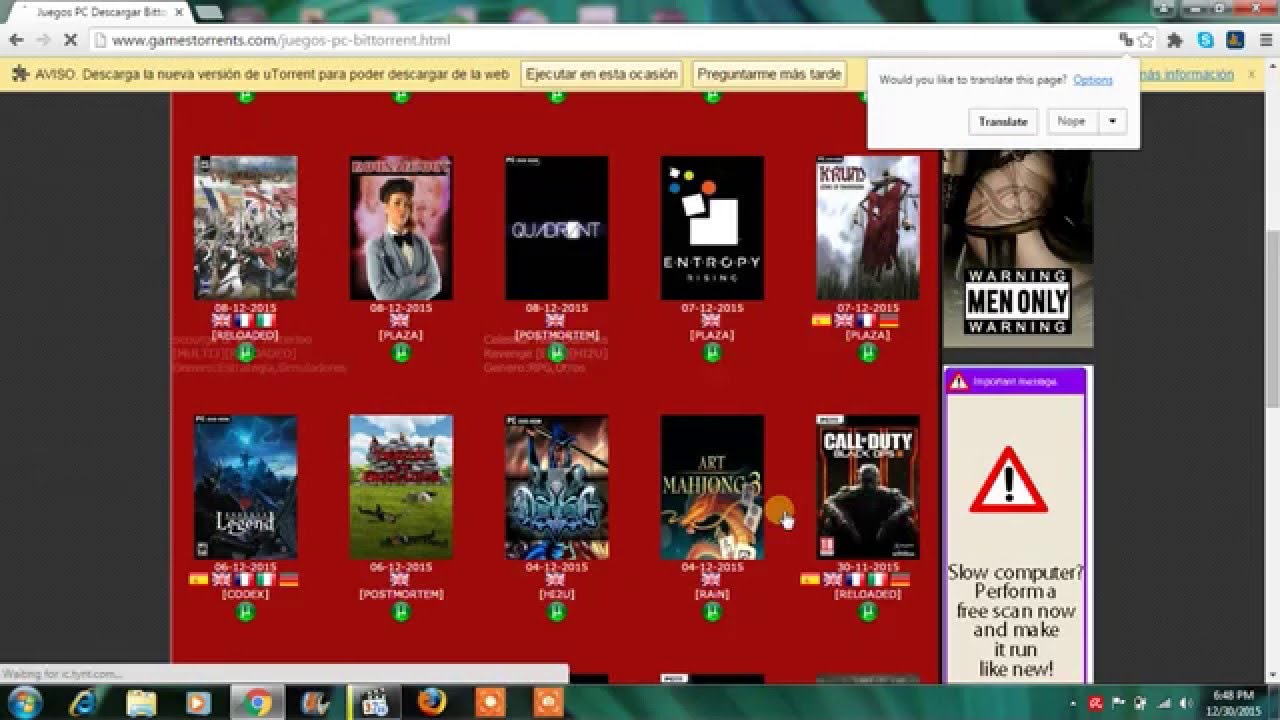Screen dimensions: 1280x720
Task: Click green download icon under Legend [CODEX]
Action: coord(245,611)
